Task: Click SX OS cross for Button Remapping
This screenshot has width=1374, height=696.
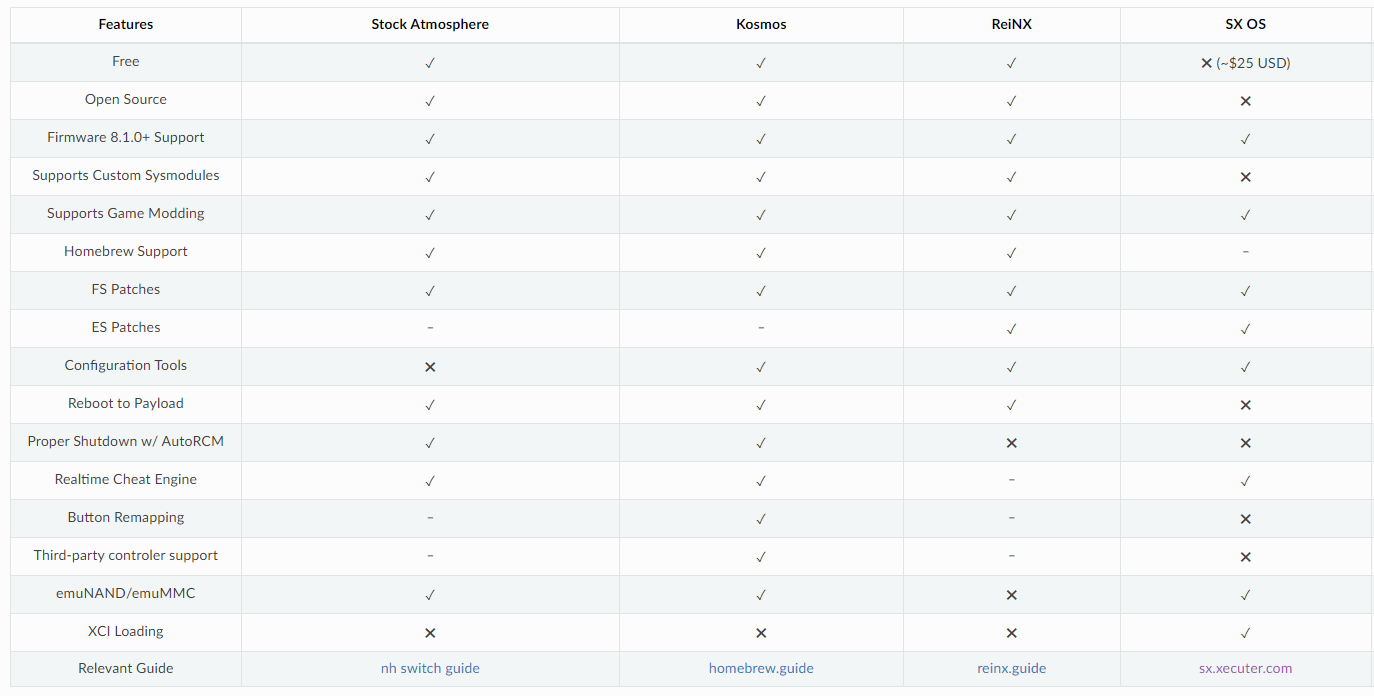Action: coord(1246,519)
